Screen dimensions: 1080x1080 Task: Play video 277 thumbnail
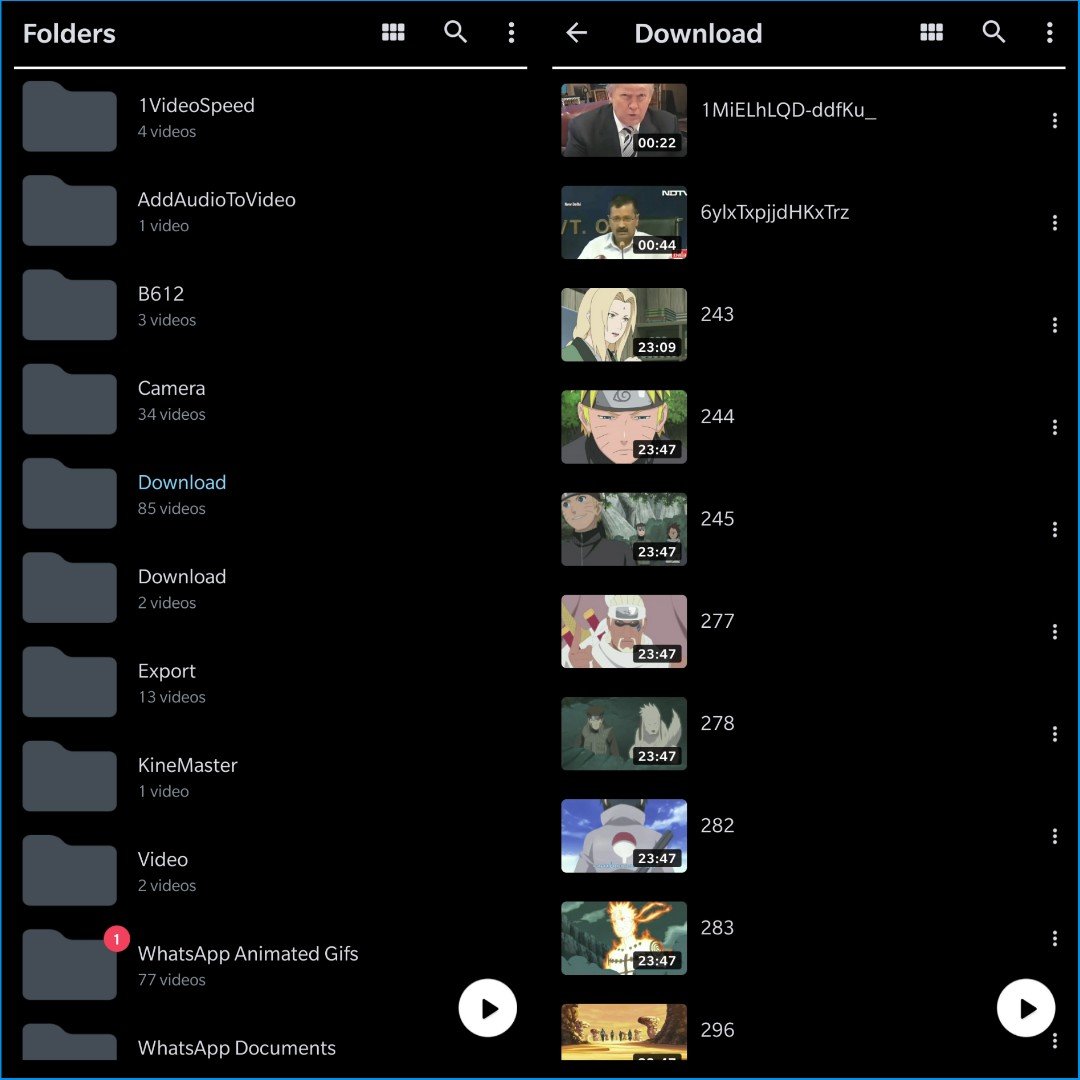click(x=624, y=632)
